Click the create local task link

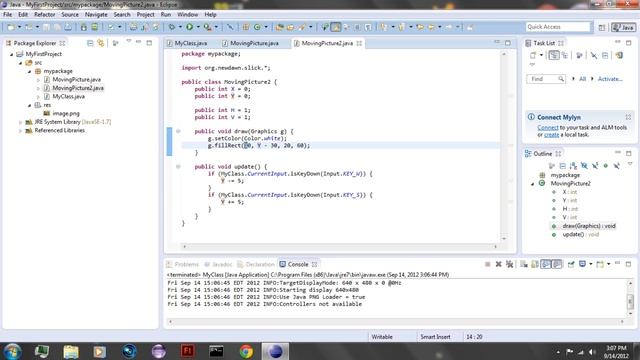[x=551, y=134]
